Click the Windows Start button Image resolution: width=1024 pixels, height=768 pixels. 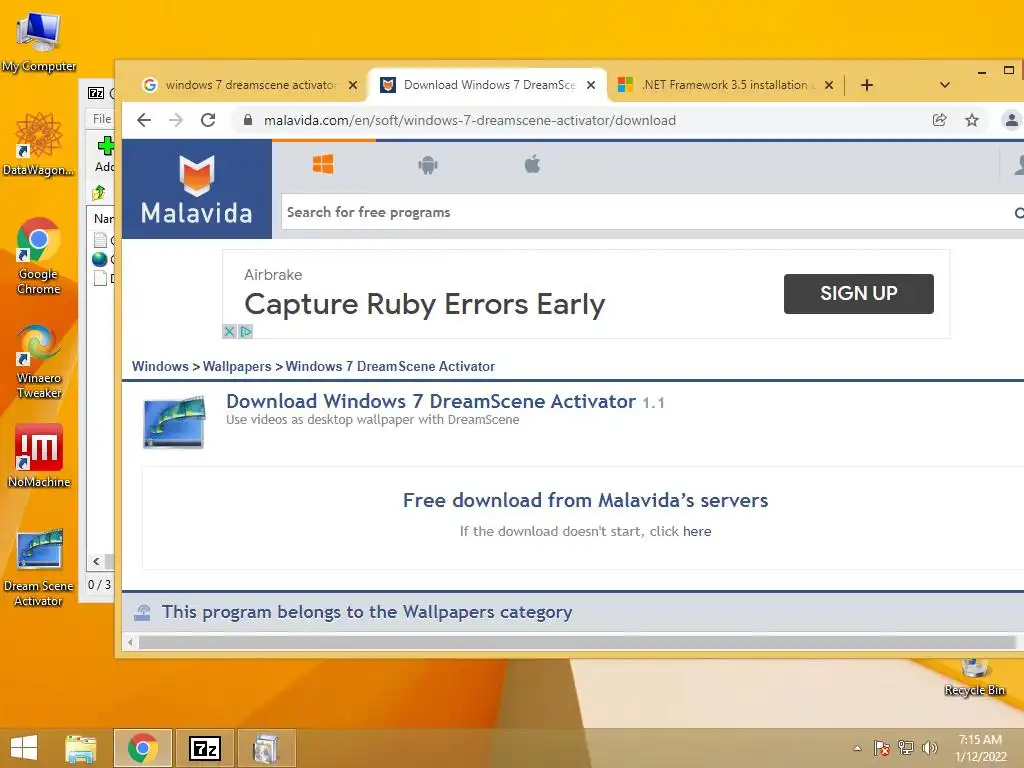[x=24, y=748]
